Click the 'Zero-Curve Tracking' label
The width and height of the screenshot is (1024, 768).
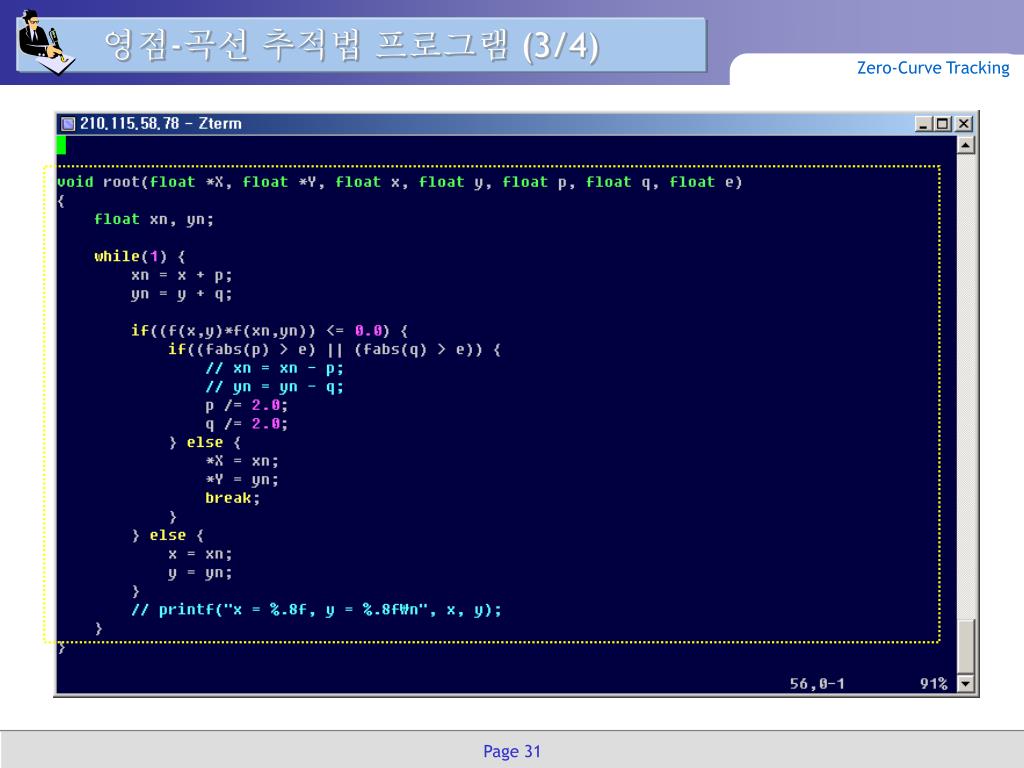933,68
